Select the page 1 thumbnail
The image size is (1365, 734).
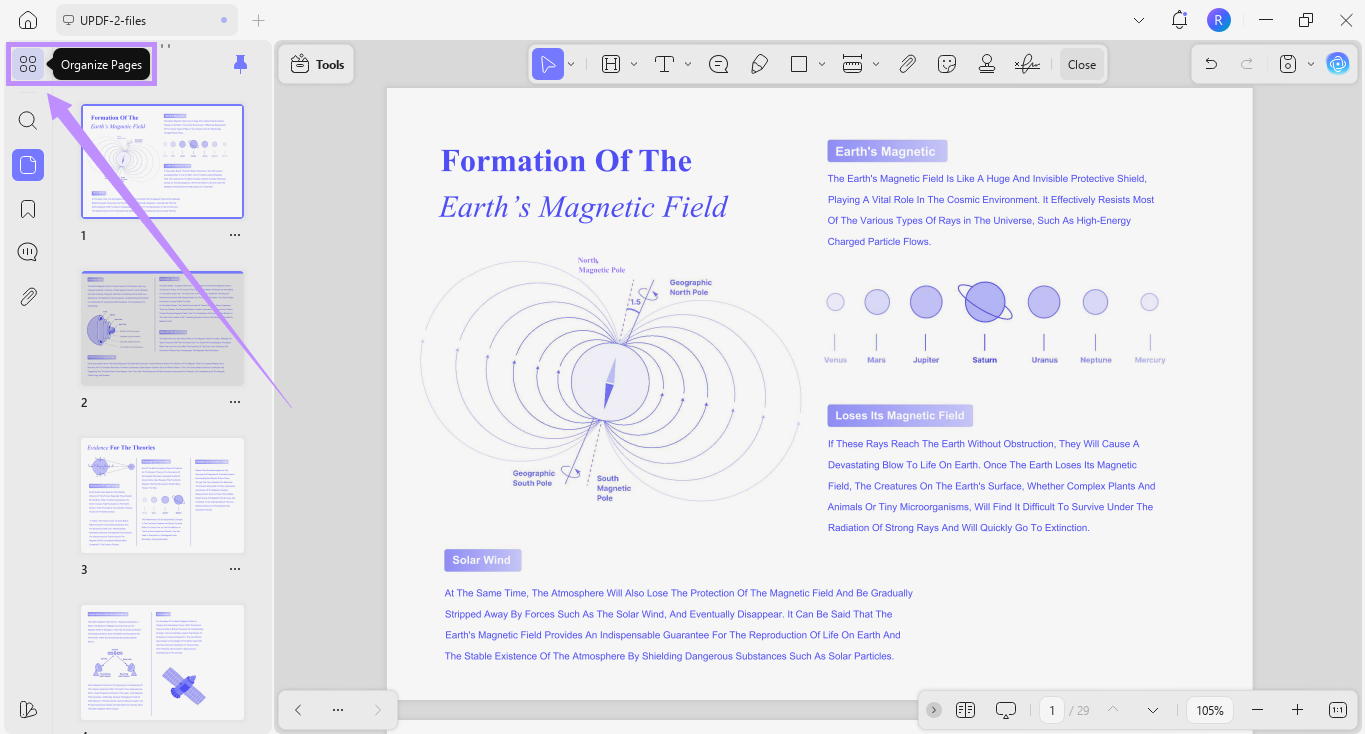click(x=162, y=162)
